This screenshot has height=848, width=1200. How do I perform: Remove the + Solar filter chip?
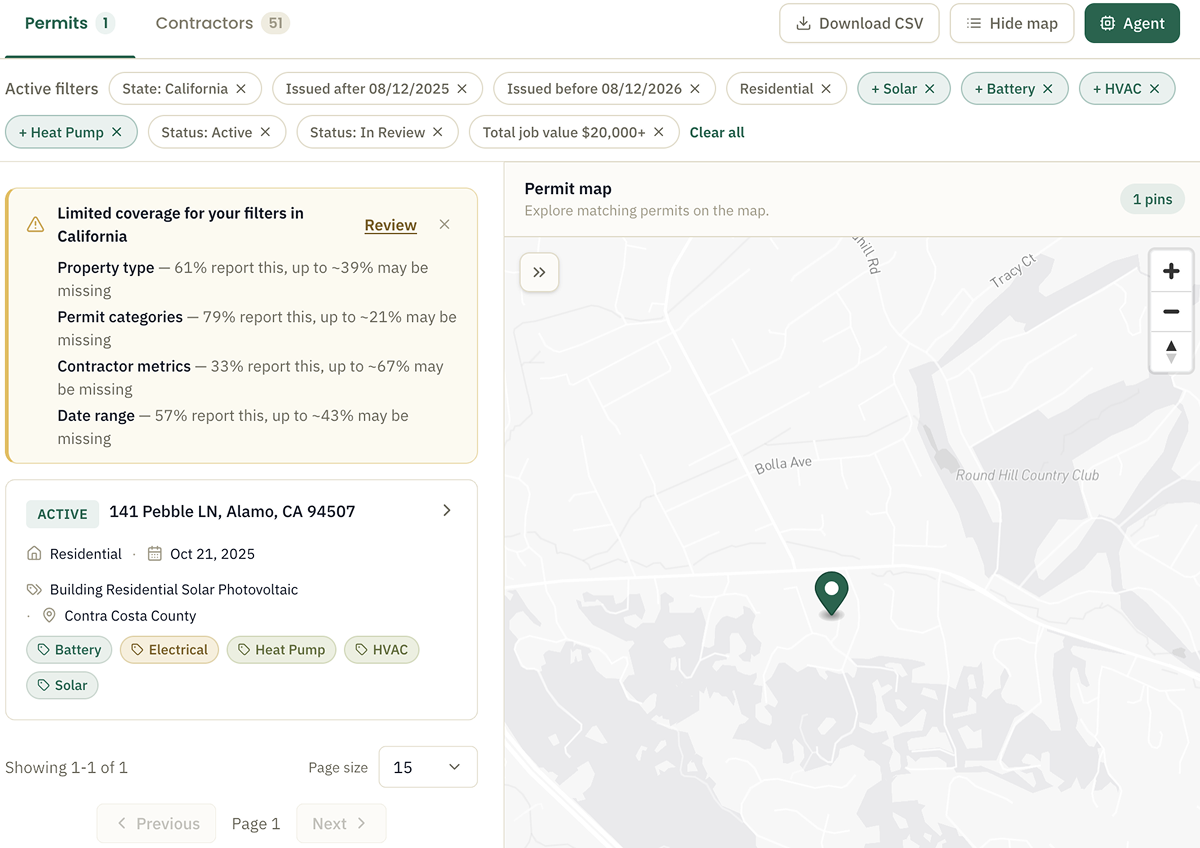click(930, 89)
